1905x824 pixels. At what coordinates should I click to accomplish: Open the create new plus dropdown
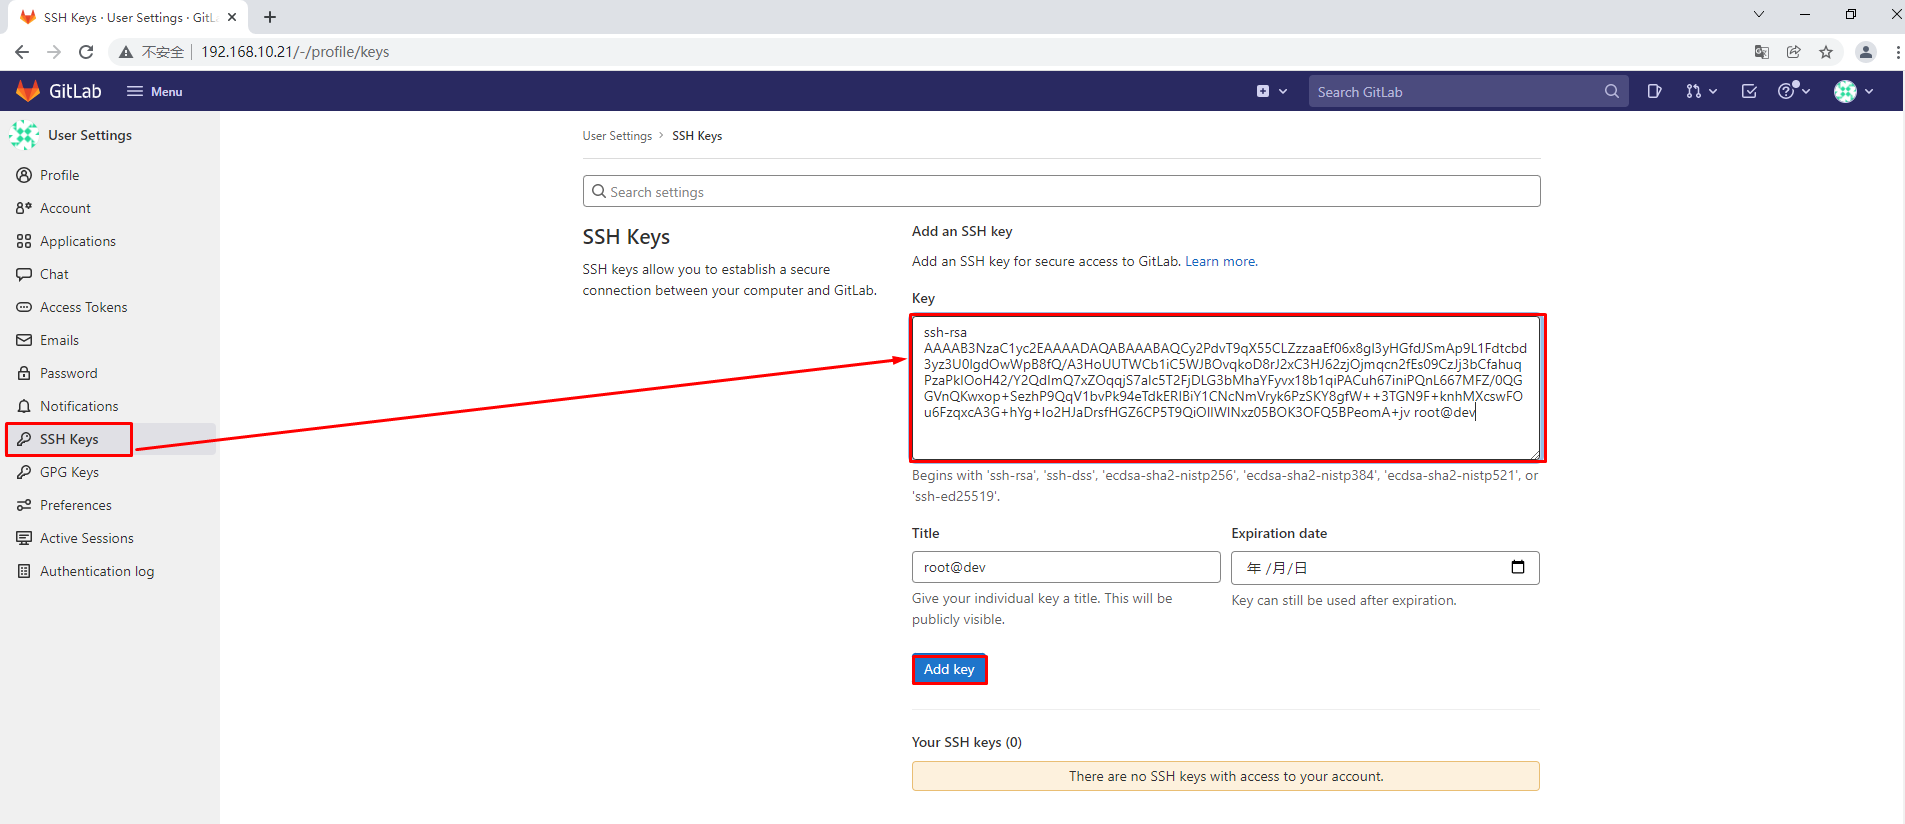tap(1271, 91)
